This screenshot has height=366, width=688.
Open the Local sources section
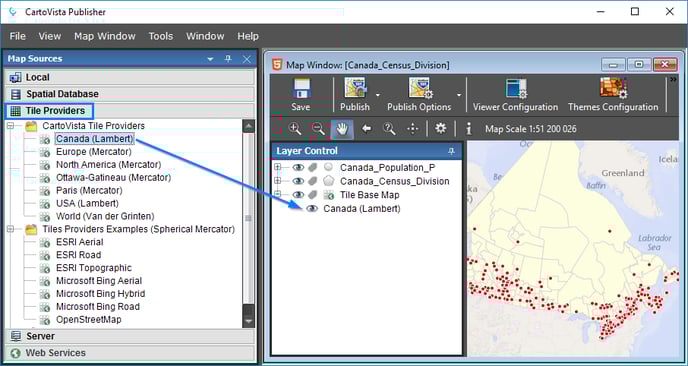[x=129, y=77]
